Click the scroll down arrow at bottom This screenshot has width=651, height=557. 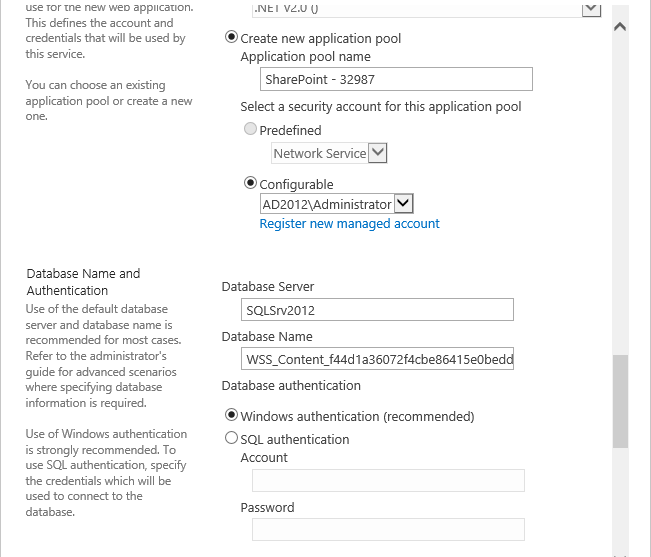tap(620, 555)
